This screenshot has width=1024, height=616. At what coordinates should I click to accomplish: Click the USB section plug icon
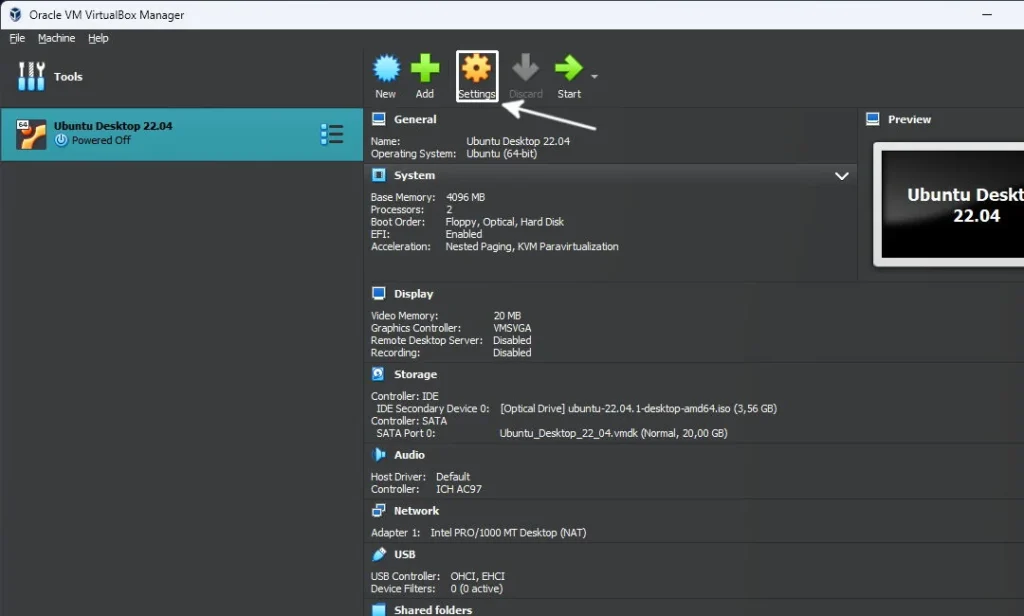tap(378, 554)
